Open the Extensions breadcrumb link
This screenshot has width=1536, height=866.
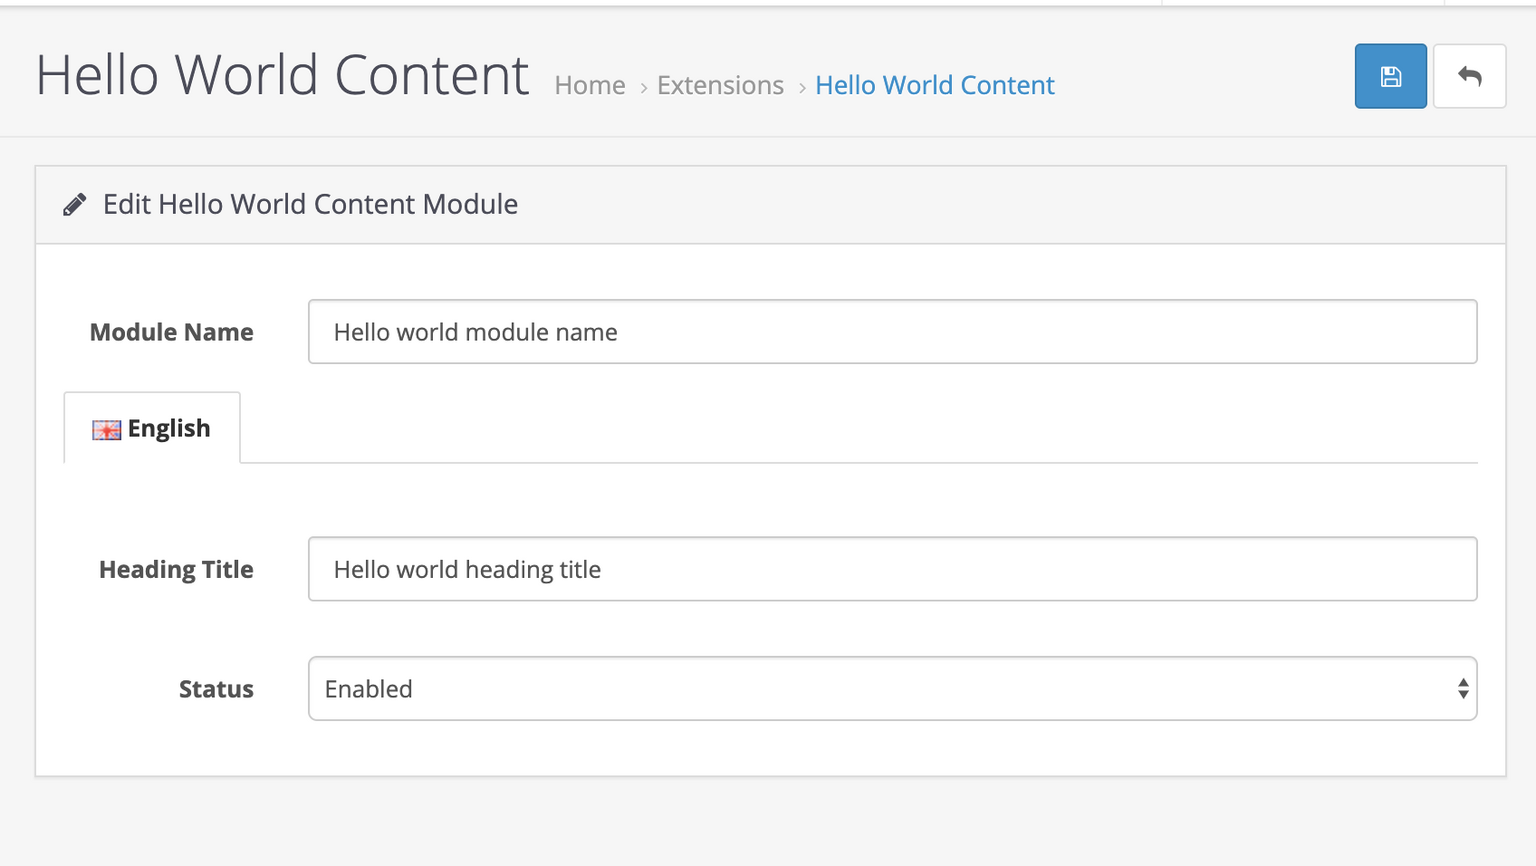[720, 86]
